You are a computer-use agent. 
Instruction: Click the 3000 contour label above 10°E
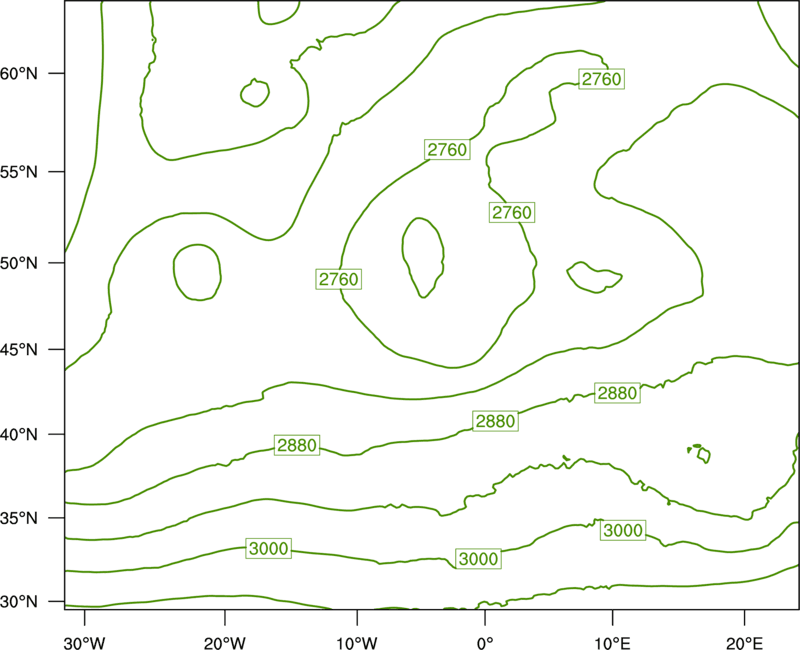click(x=623, y=531)
